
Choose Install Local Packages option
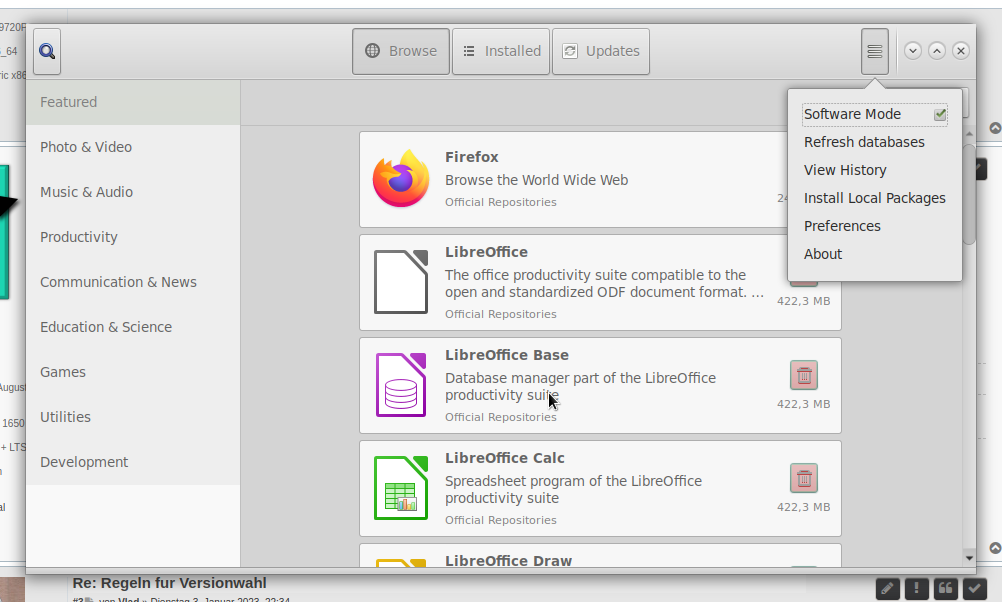coord(874,198)
